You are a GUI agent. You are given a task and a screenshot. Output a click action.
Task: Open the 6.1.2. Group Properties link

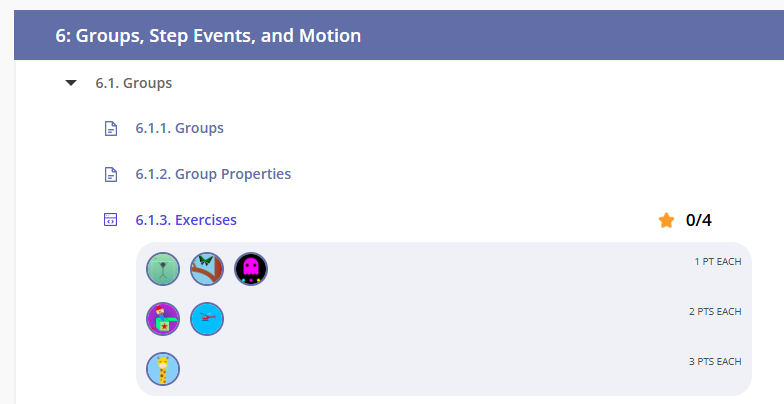[x=213, y=174]
